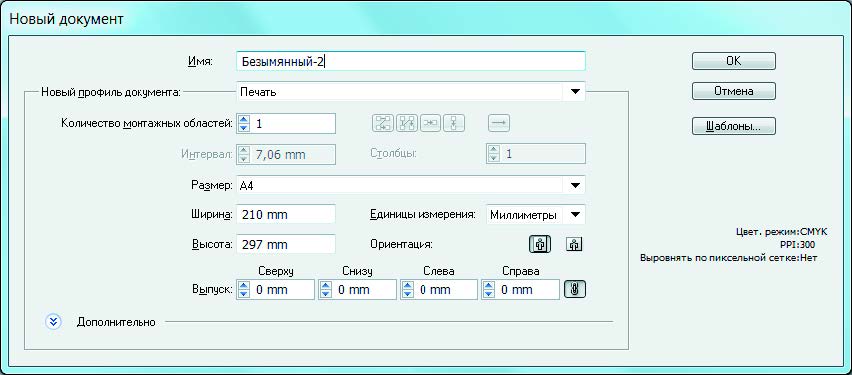Viewport: 852px width, 375px height.
Task: Click the Справа bleed value field
Action: coord(528,290)
